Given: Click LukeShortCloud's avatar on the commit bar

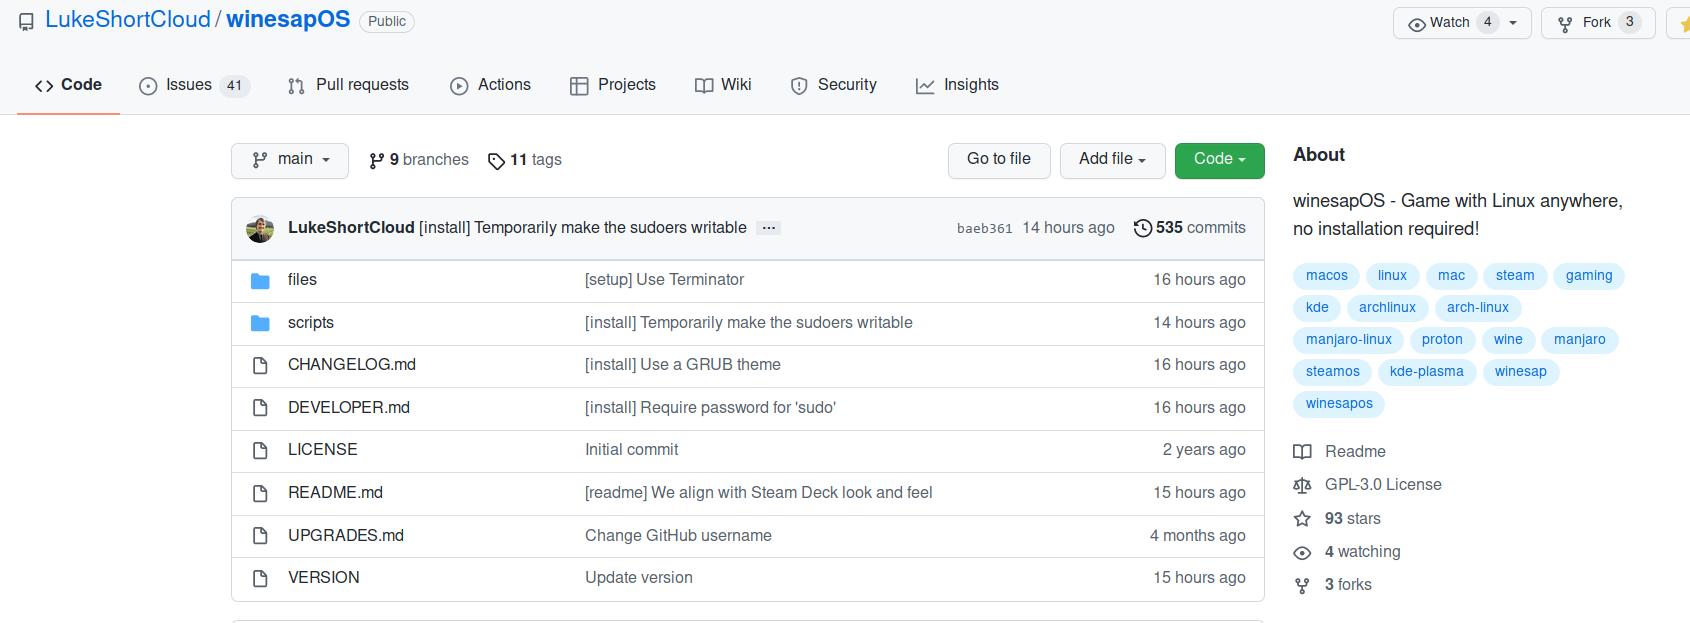Looking at the screenshot, I should click(260, 229).
